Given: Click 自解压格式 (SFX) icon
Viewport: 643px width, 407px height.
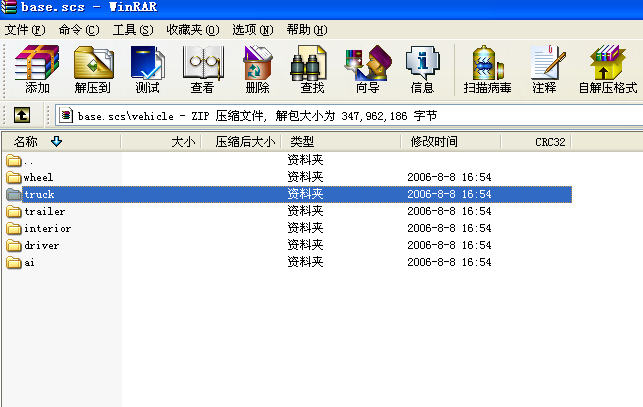Looking at the screenshot, I should (x=607, y=63).
